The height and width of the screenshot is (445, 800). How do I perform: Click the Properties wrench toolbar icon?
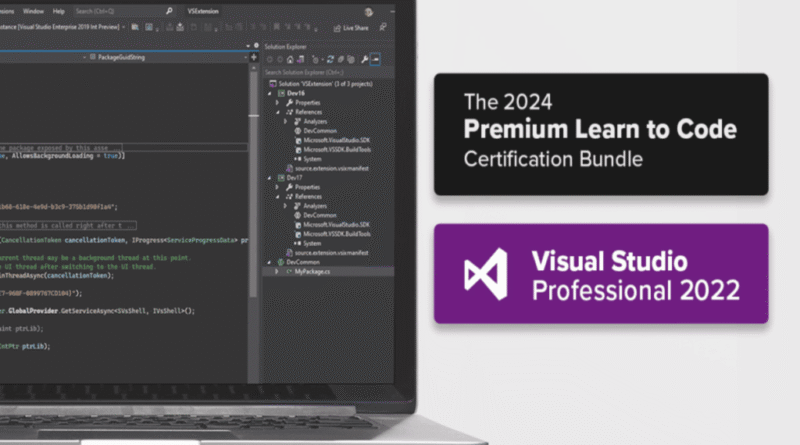pos(365,60)
